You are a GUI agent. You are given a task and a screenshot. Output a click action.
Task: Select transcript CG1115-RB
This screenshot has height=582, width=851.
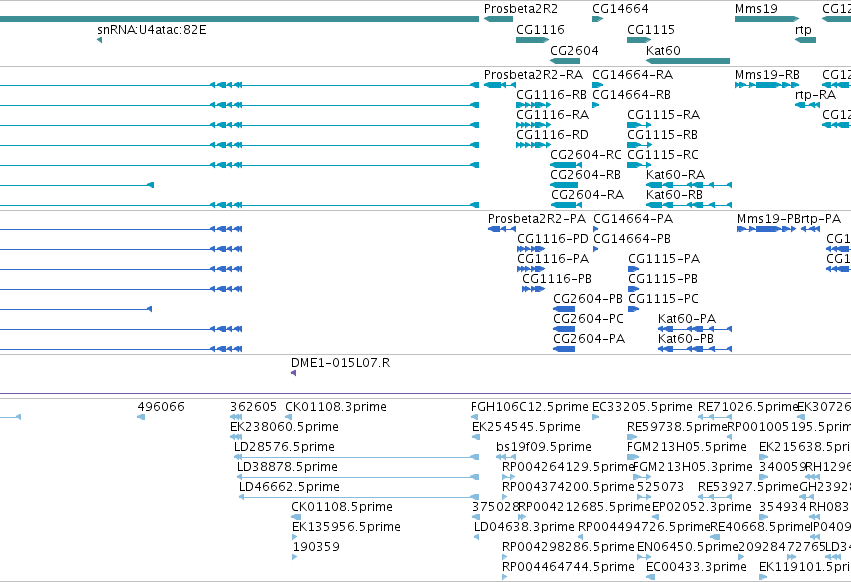pos(662,135)
